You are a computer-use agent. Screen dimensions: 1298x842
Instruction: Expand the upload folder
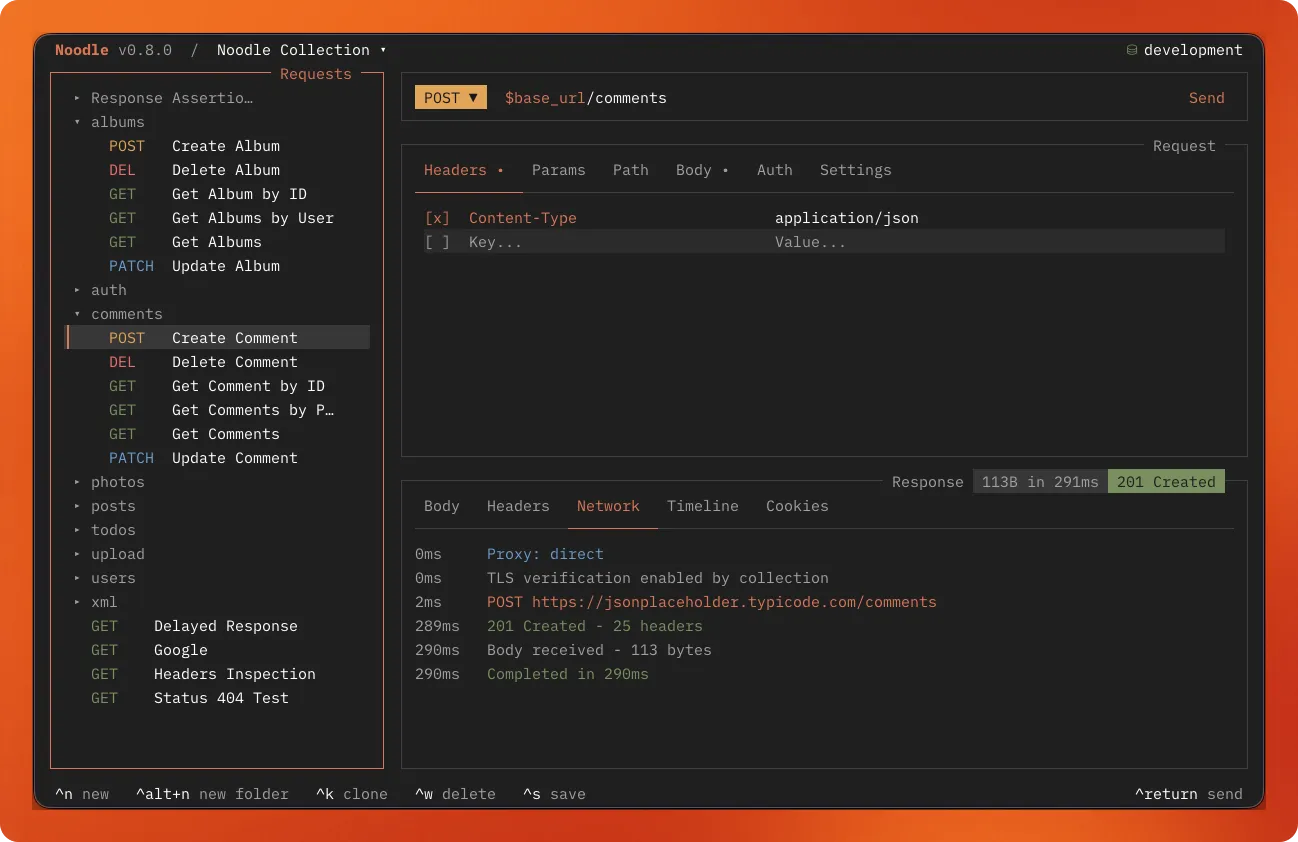click(x=109, y=554)
